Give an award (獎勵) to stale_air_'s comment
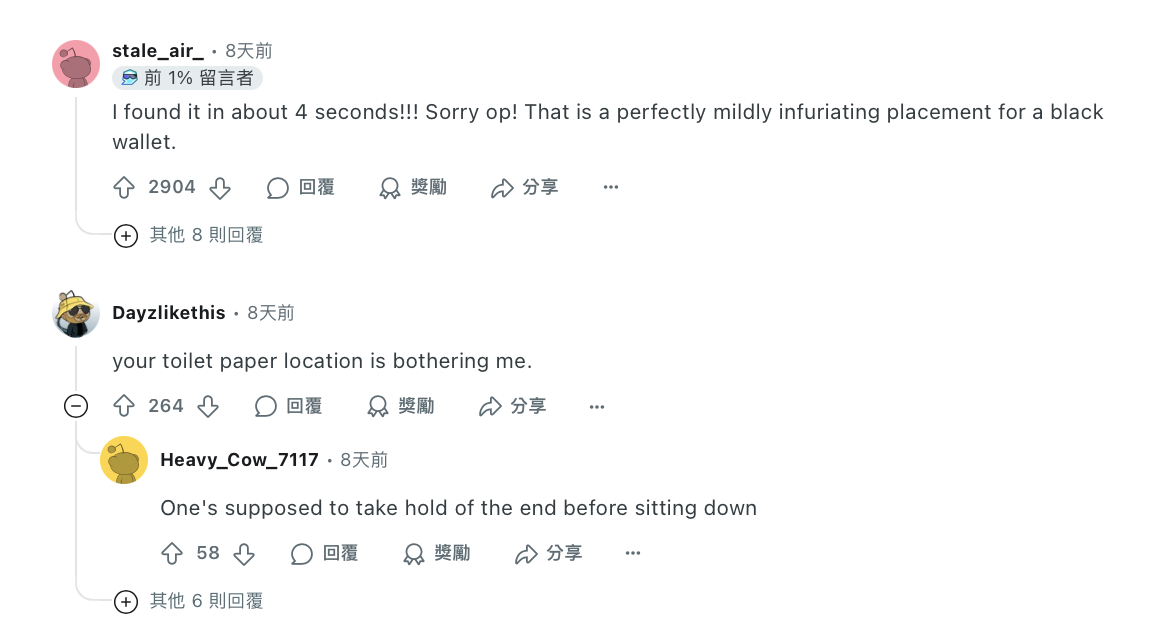Viewport: 1160px width, 642px height. tap(413, 188)
